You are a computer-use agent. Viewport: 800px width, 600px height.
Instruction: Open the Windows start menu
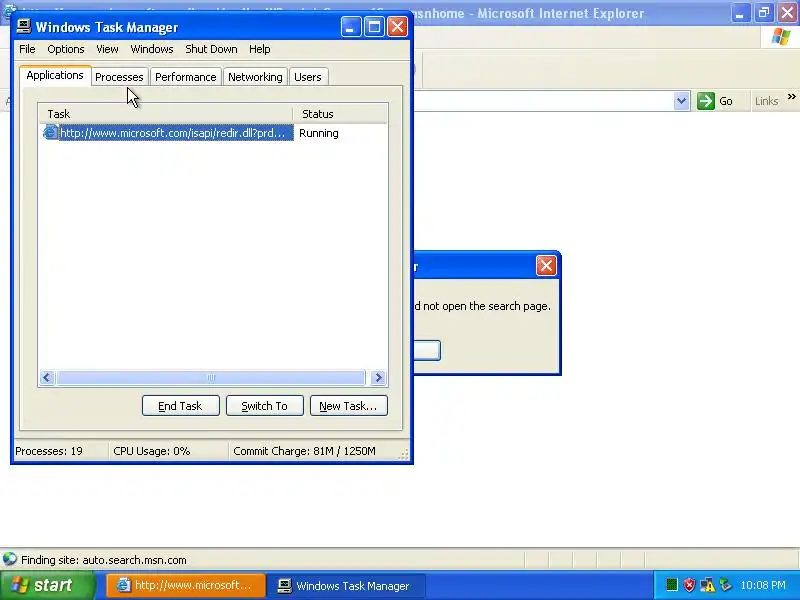point(47,585)
